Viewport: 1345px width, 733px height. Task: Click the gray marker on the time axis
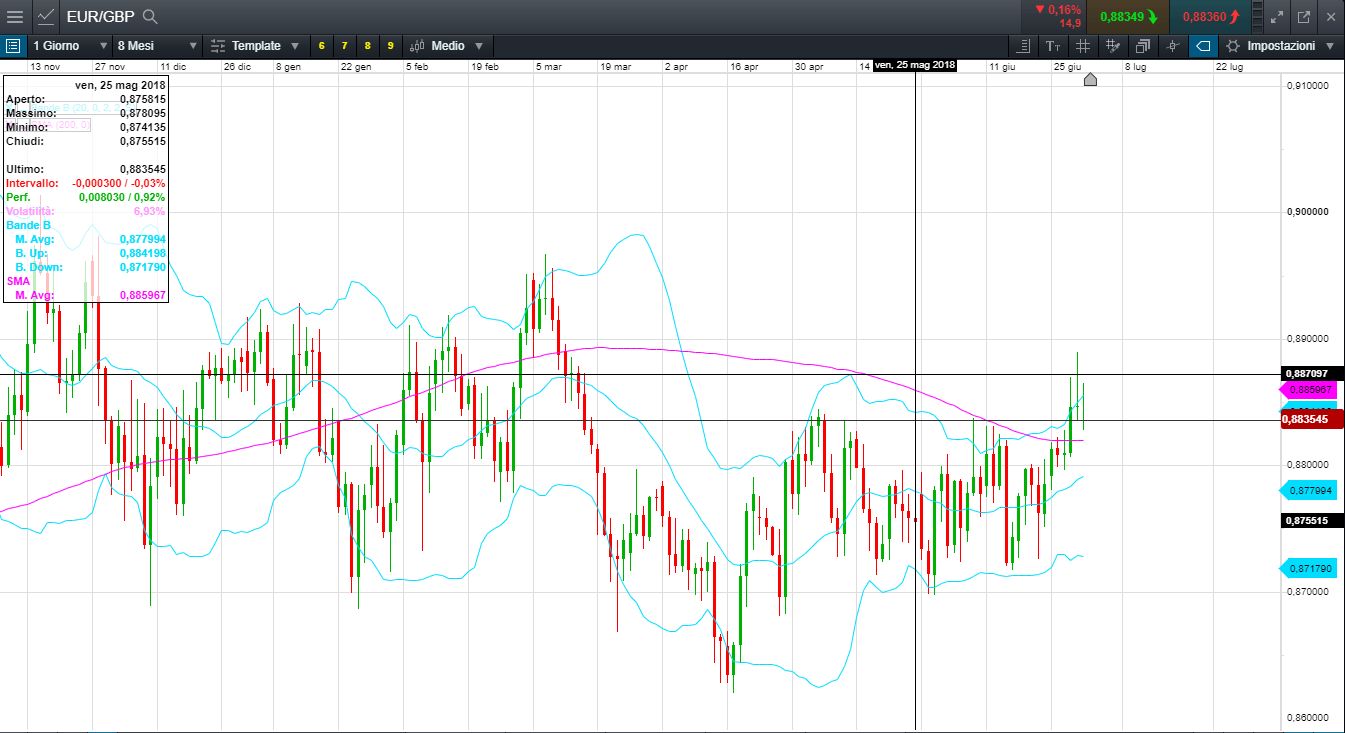1090,79
